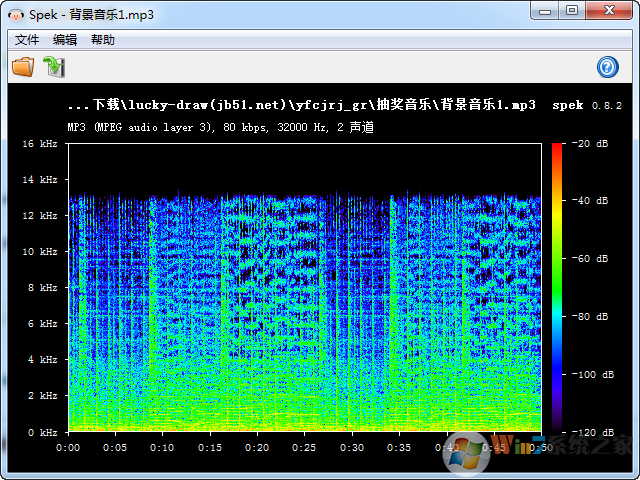
Task: Click the 2 kHz axis label
Action: coord(42,396)
